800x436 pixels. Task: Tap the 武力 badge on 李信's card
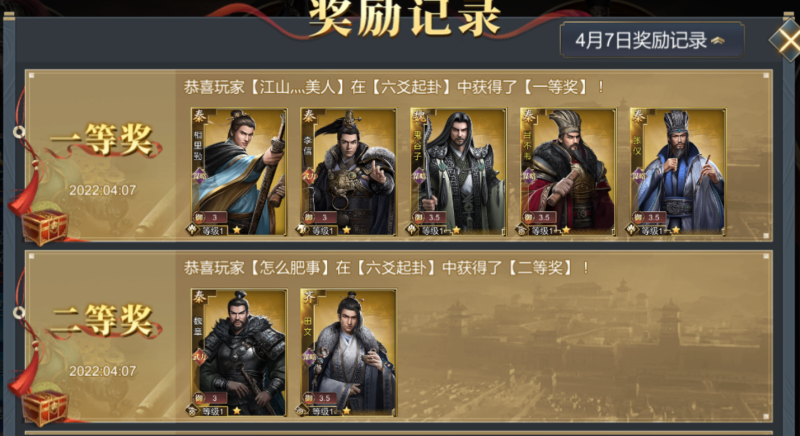coord(309,176)
